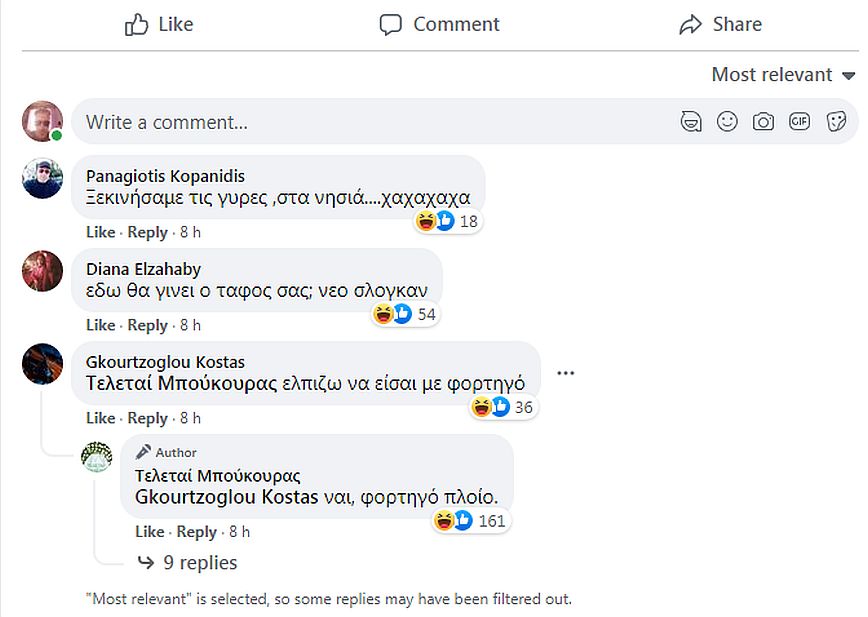Open options menu for Gkourtzoglou Kostas comment
The width and height of the screenshot is (868, 617).
566,373
